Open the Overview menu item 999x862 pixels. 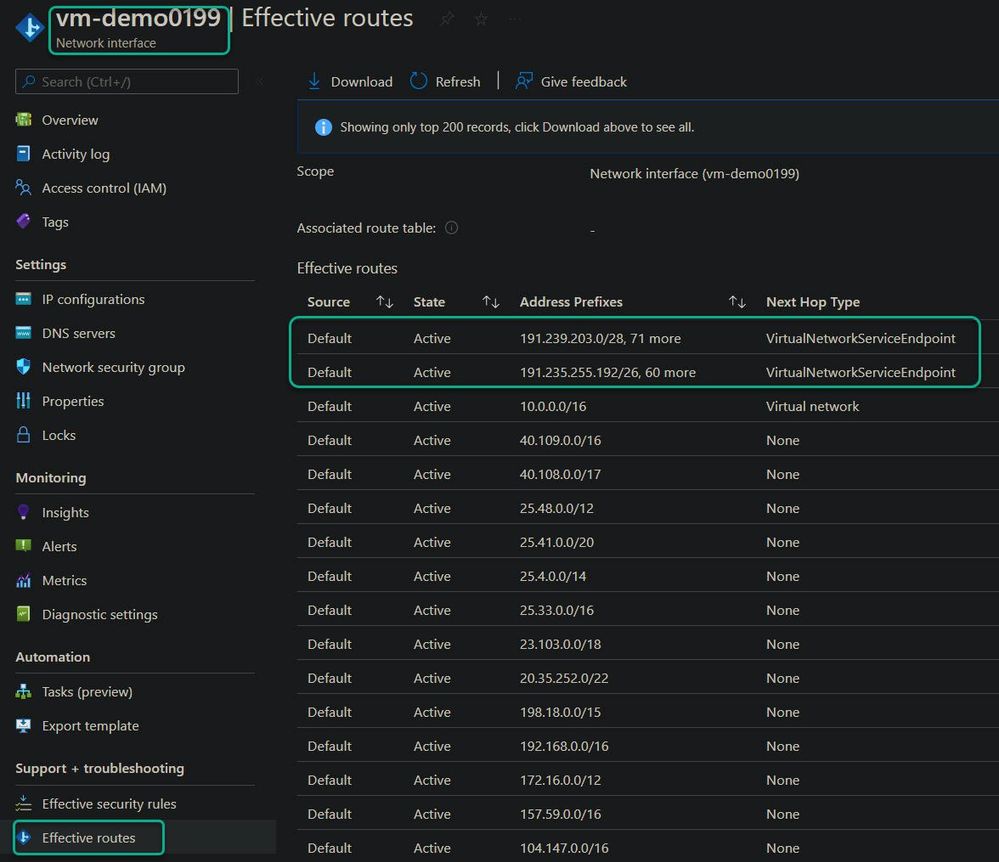pyautogui.click(x=70, y=120)
